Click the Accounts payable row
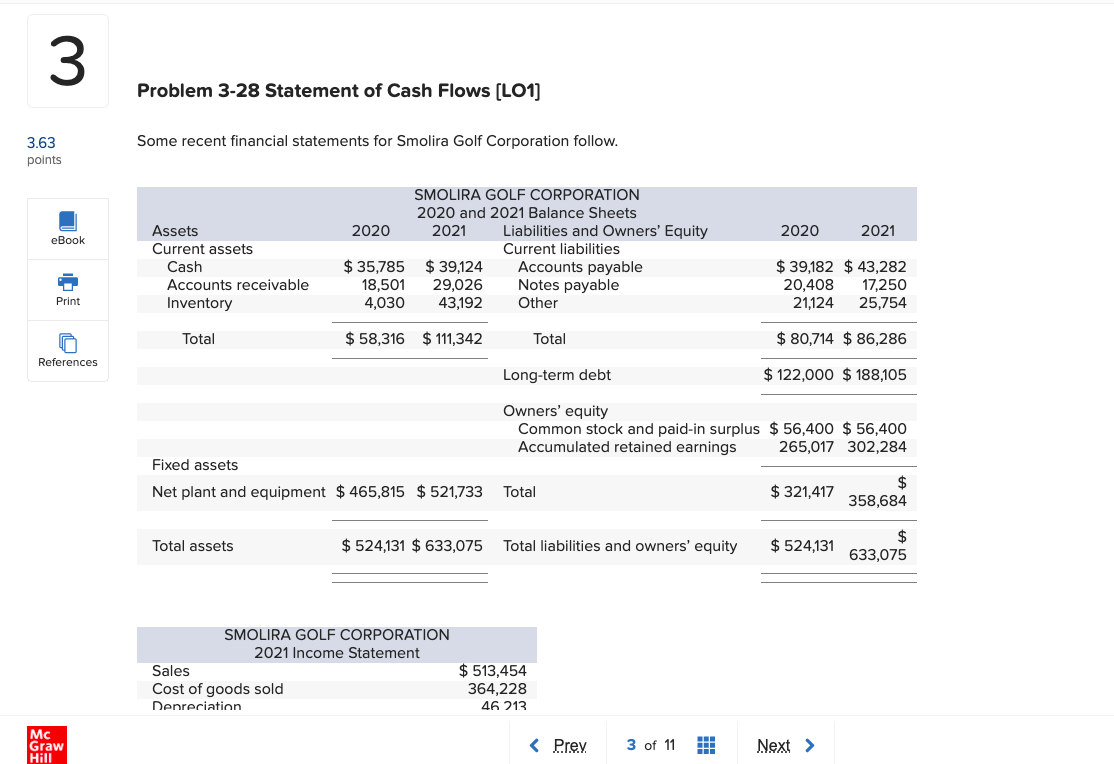This screenshot has height=764, width=1114. pos(581,267)
